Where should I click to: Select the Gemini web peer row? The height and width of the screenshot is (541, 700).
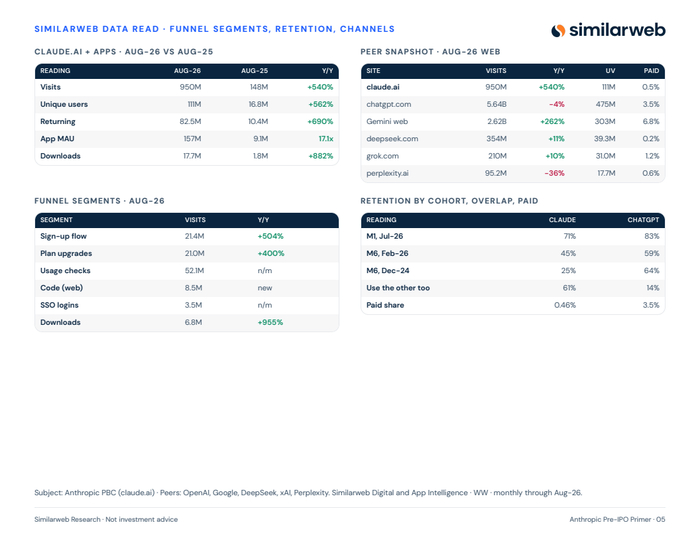tap(512, 121)
